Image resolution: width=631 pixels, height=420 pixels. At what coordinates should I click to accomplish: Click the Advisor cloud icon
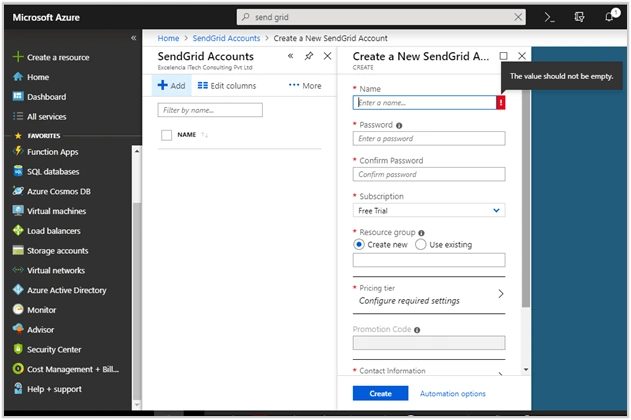coord(18,329)
